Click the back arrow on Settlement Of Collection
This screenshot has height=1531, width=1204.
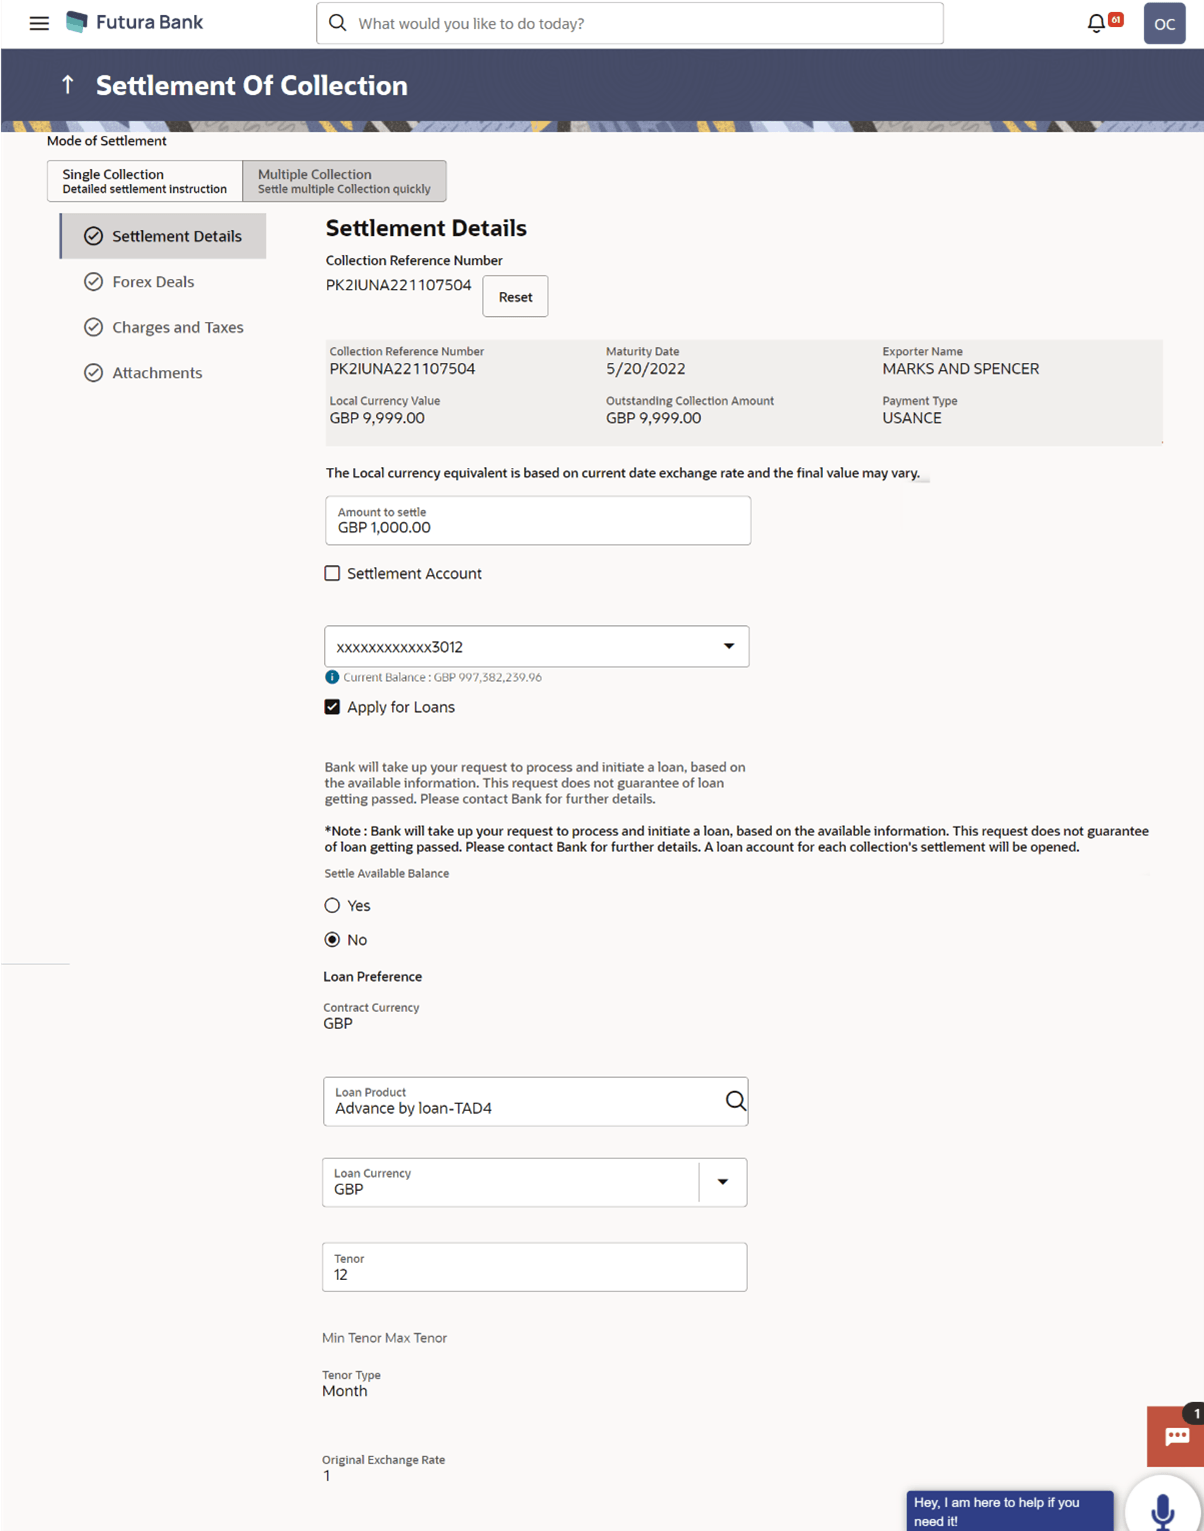(67, 84)
